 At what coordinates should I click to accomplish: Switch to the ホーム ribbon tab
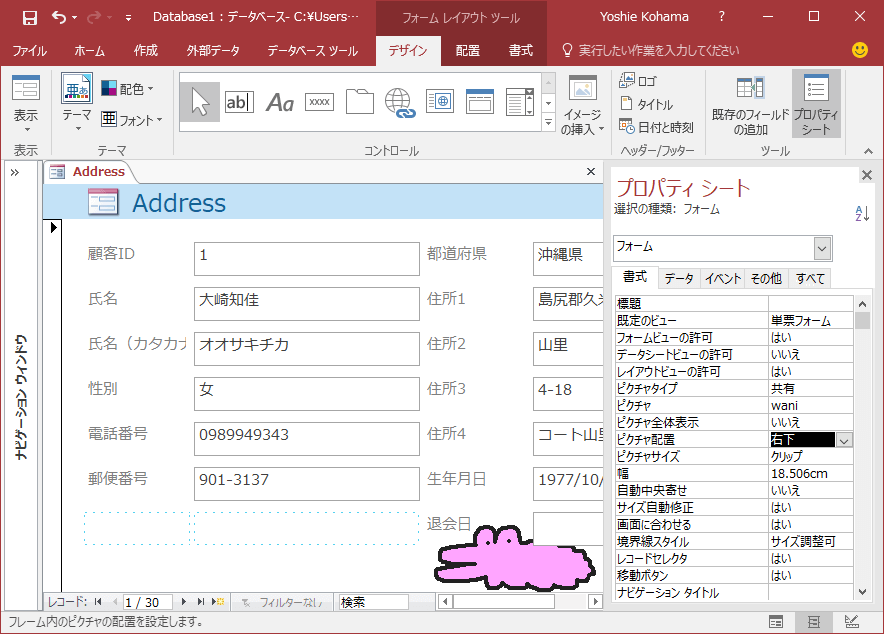[89, 51]
